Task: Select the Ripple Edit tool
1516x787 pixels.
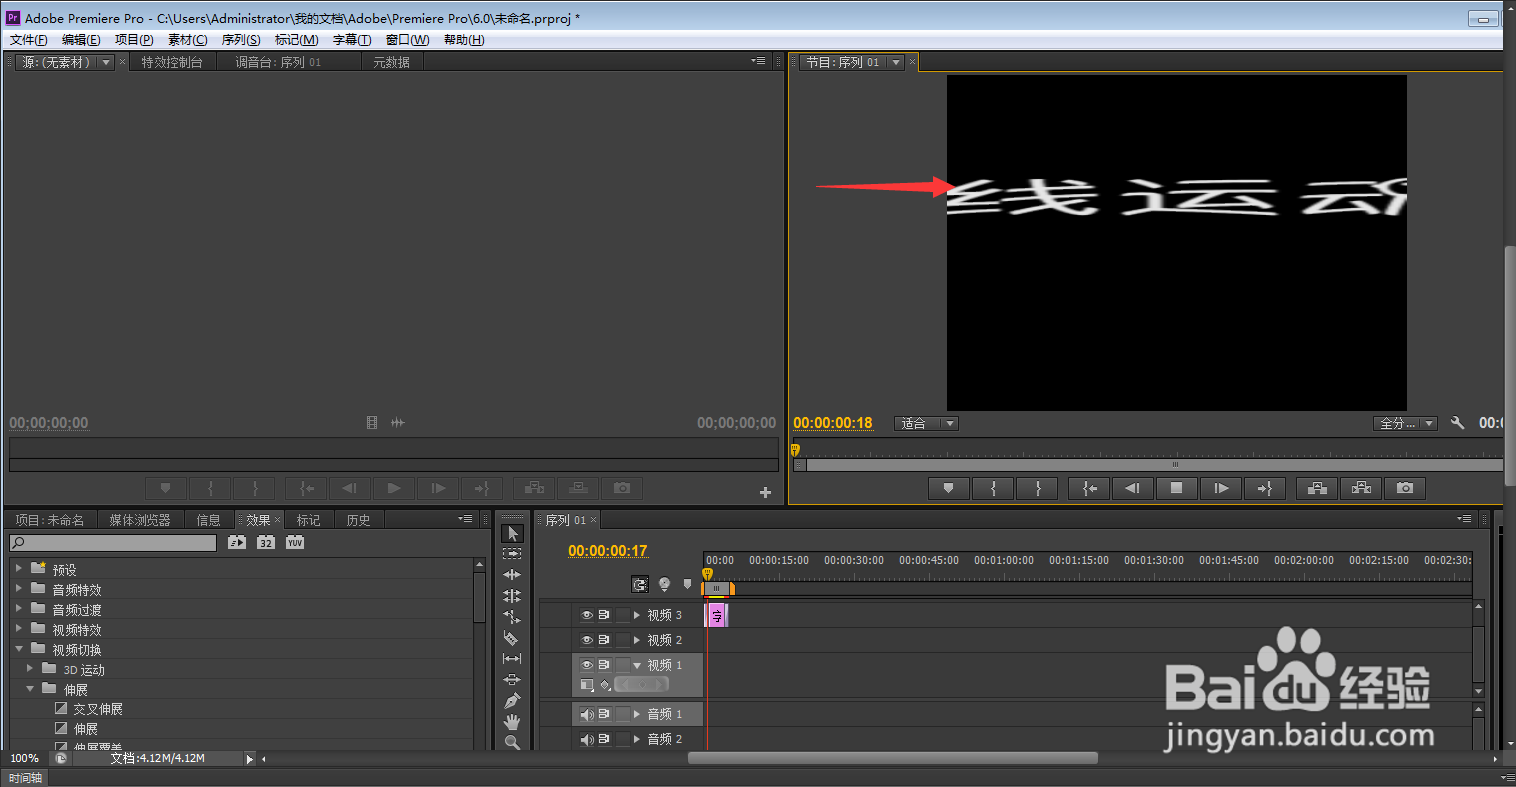Action: point(512,575)
